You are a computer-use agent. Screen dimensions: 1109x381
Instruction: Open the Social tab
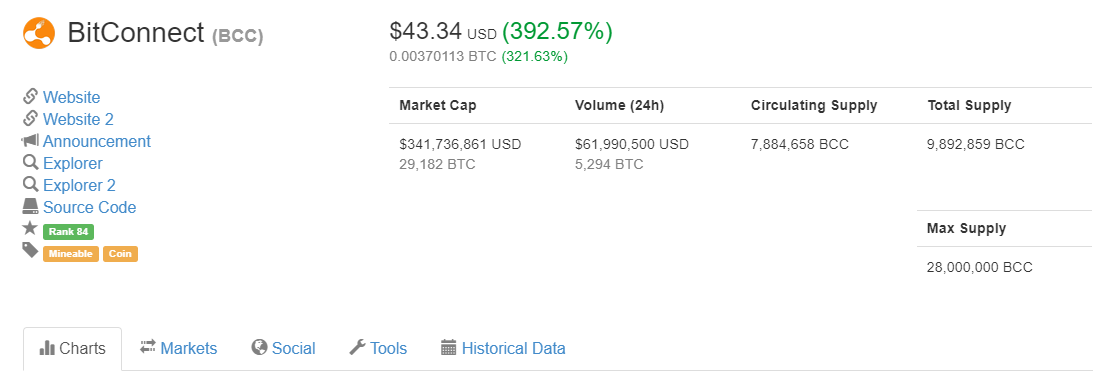coord(284,348)
